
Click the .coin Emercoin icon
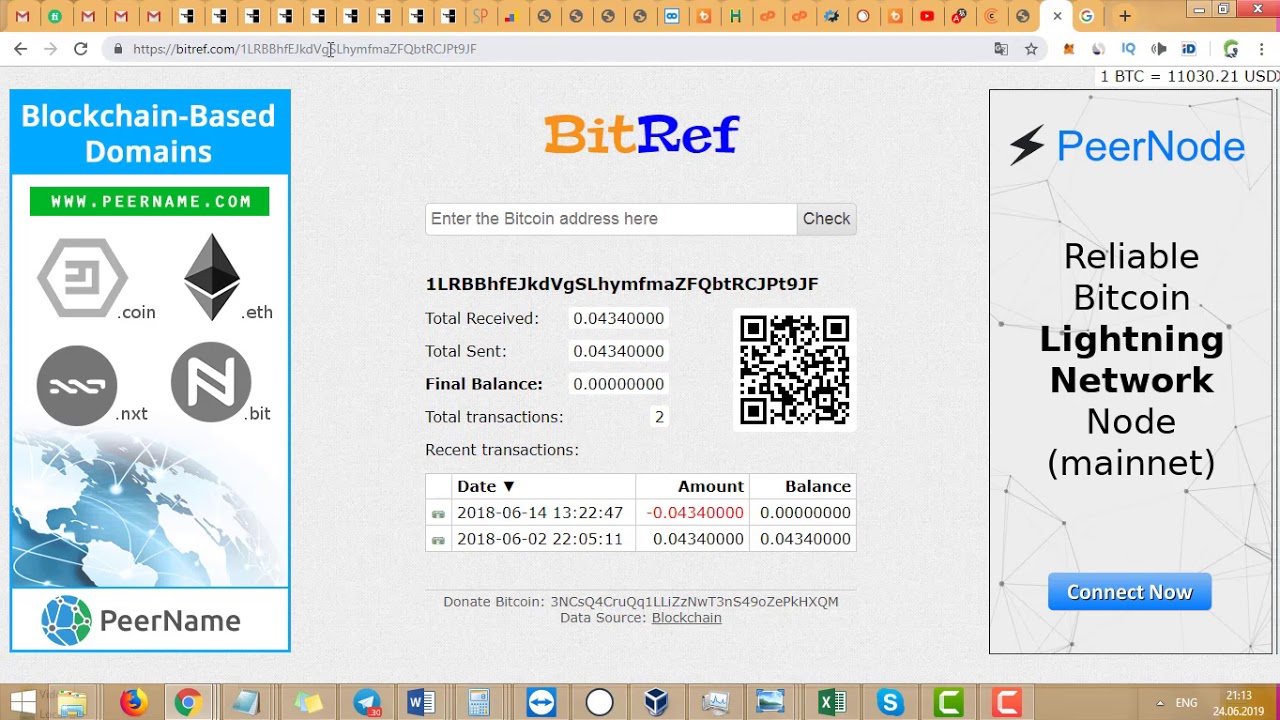pos(83,279)
